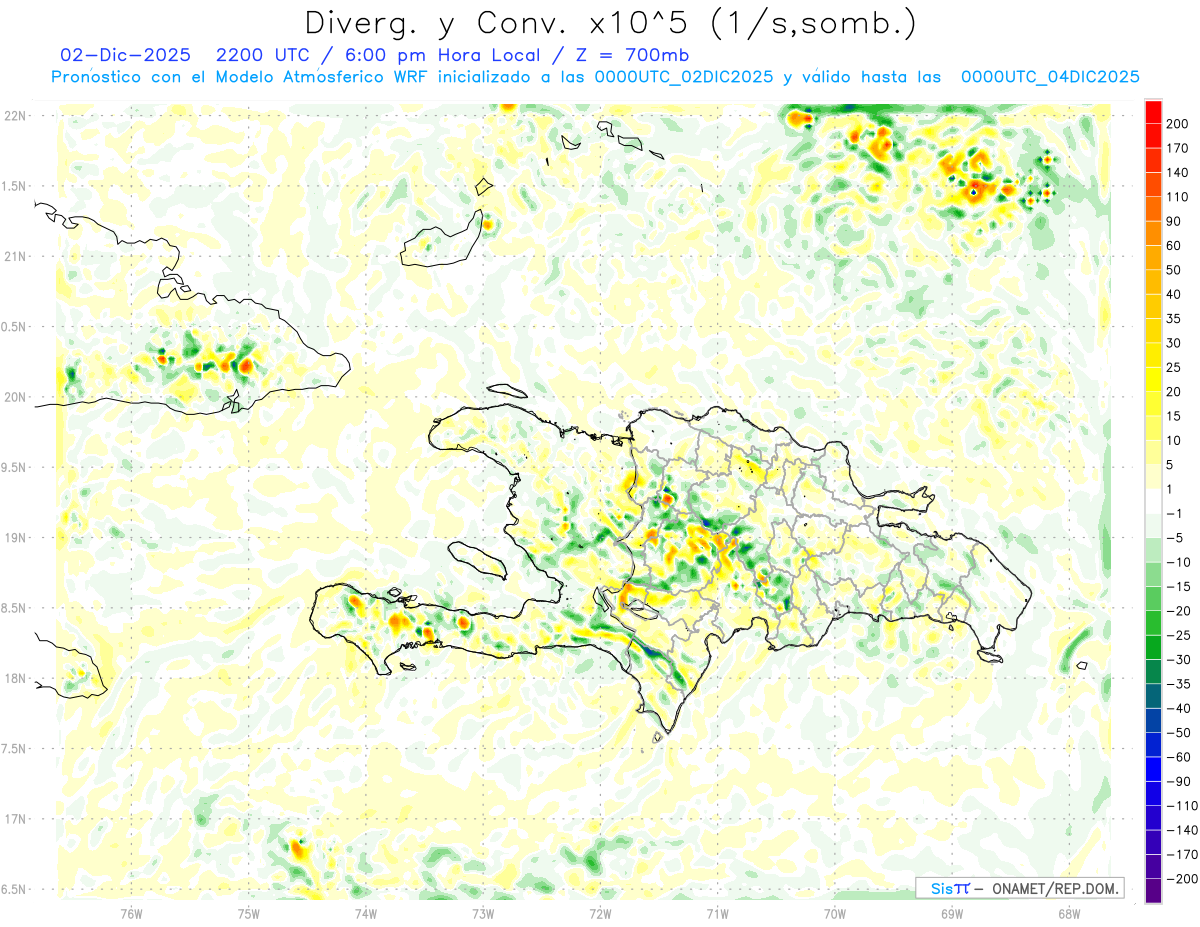This screenshot has width=1200, height=927.
Task: Click the -60 value on the color scale
Action: 1177,757
